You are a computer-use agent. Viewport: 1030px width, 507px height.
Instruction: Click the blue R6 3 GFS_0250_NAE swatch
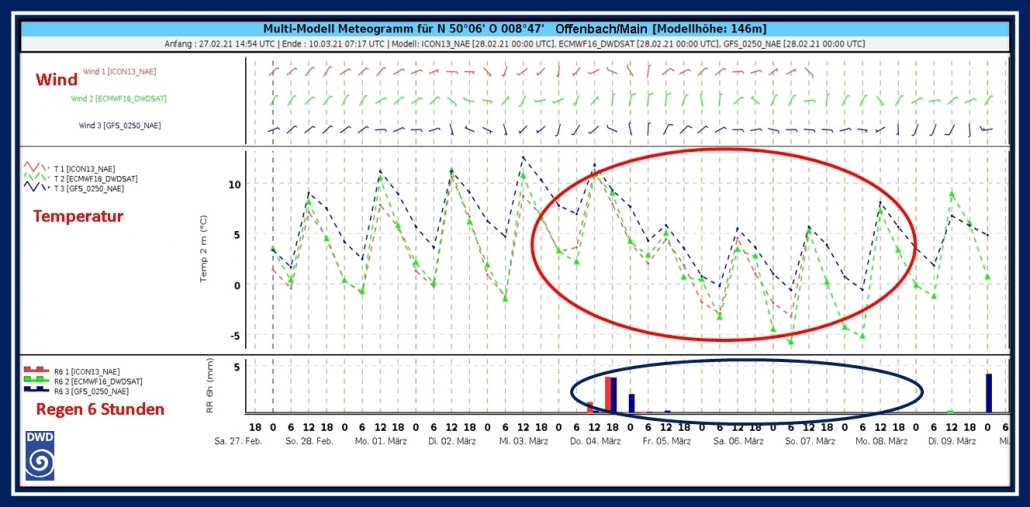click(37, 391)
